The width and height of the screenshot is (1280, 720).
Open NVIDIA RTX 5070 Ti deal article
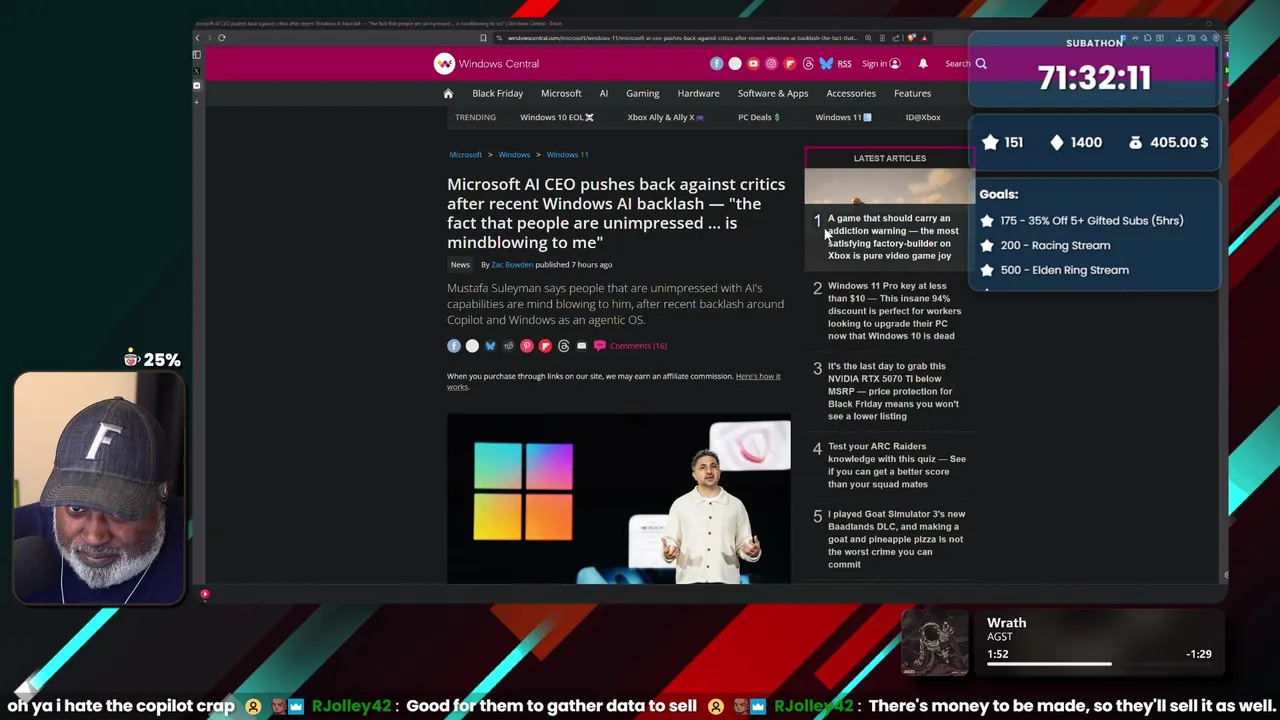coord(893,391)
